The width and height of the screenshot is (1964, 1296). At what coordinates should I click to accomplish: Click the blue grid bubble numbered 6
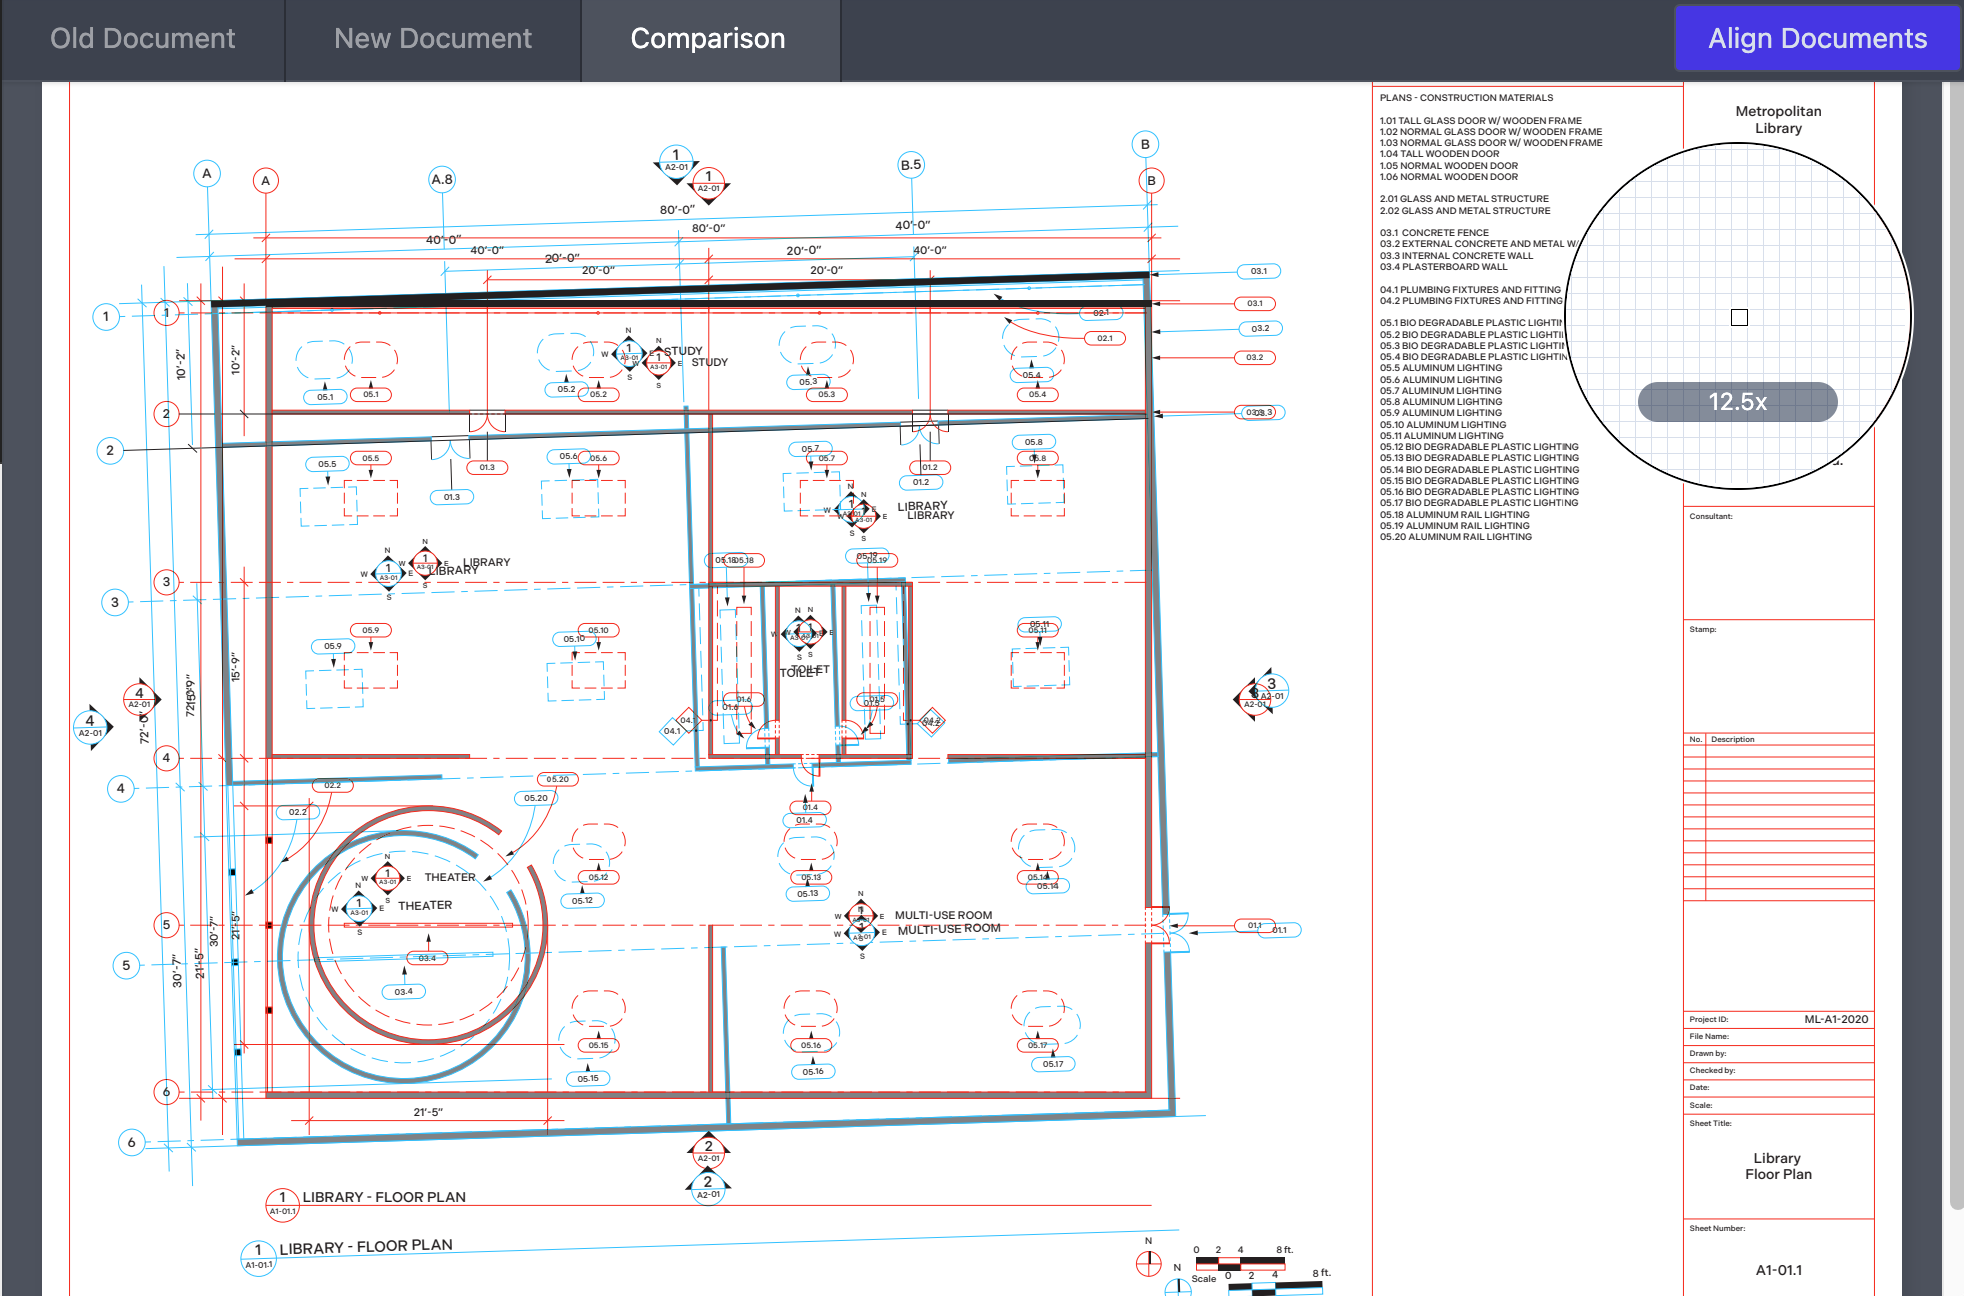click(x=131, y=1142)
